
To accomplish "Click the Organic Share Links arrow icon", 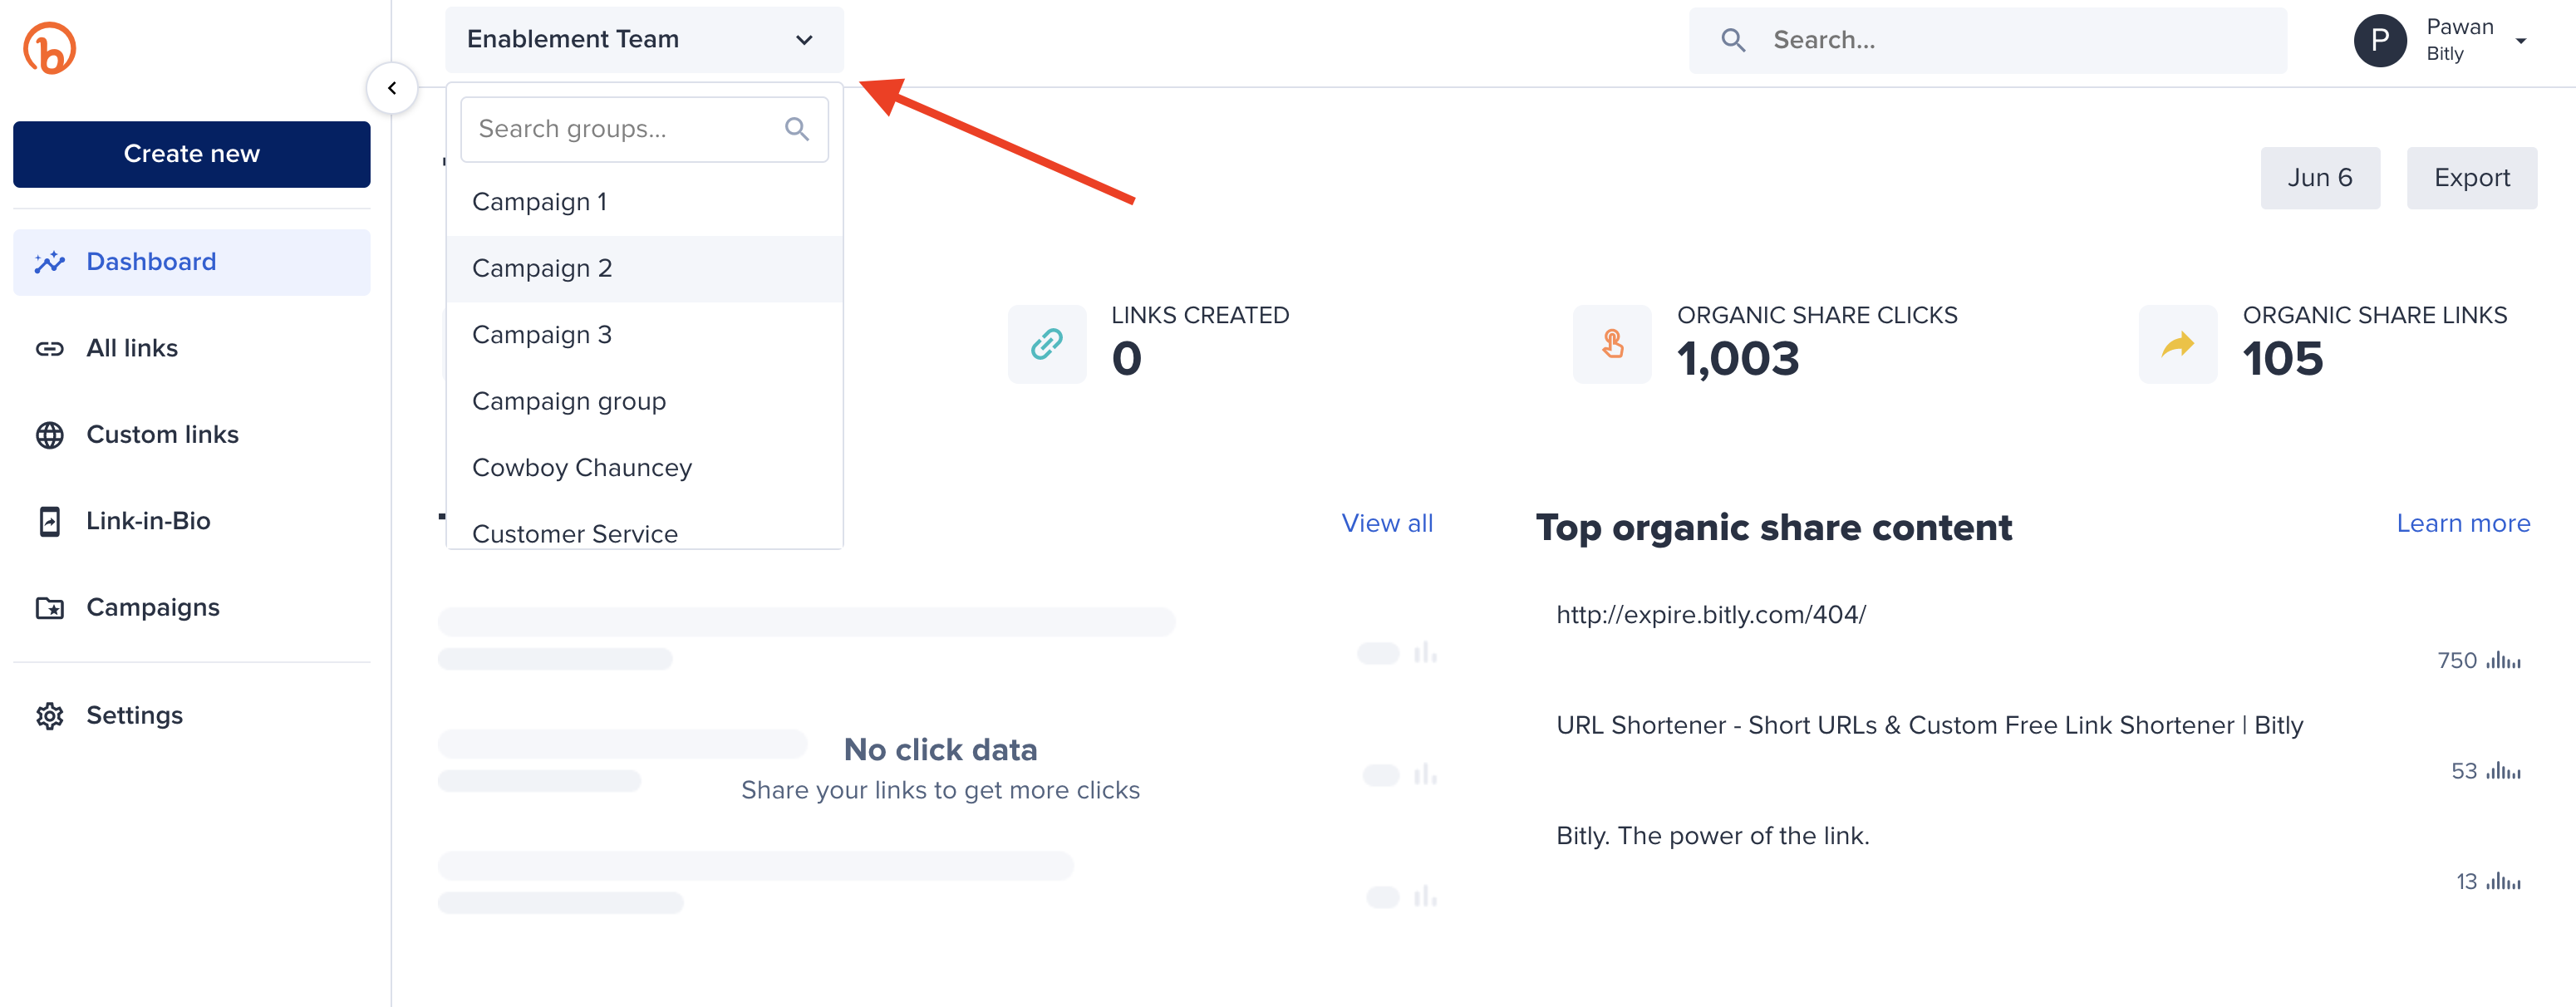I will (x=2178, y=344).
